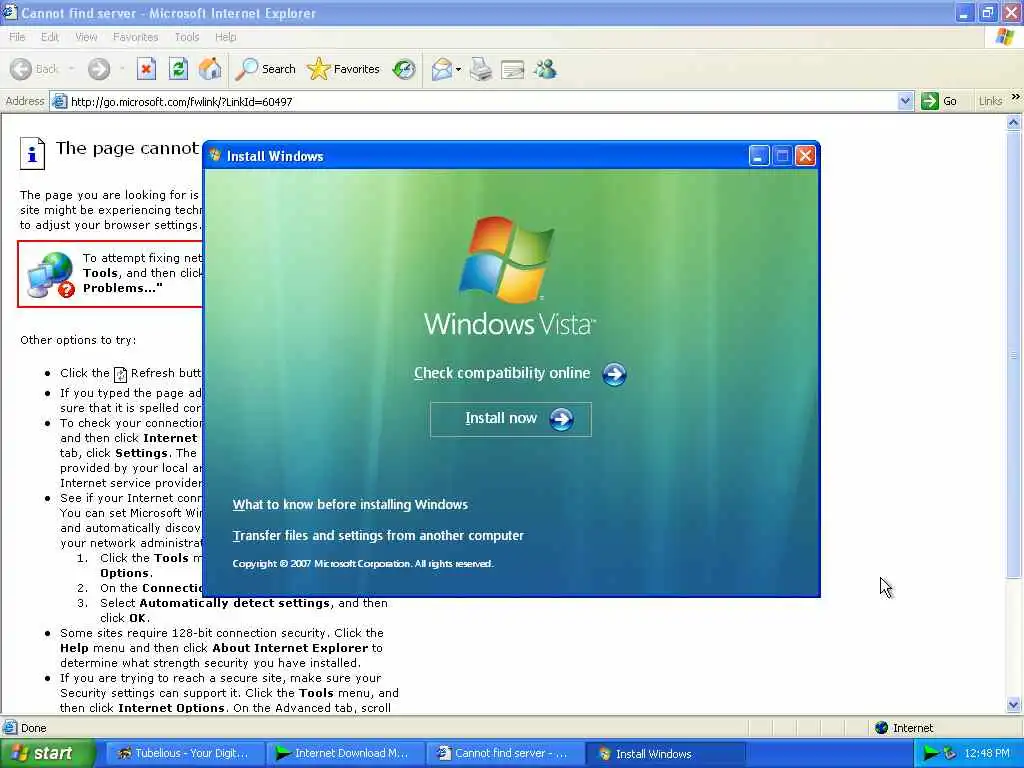Open the Help menu
Viewport: 1024px width, 768px height.
click(x=225, y=37)
